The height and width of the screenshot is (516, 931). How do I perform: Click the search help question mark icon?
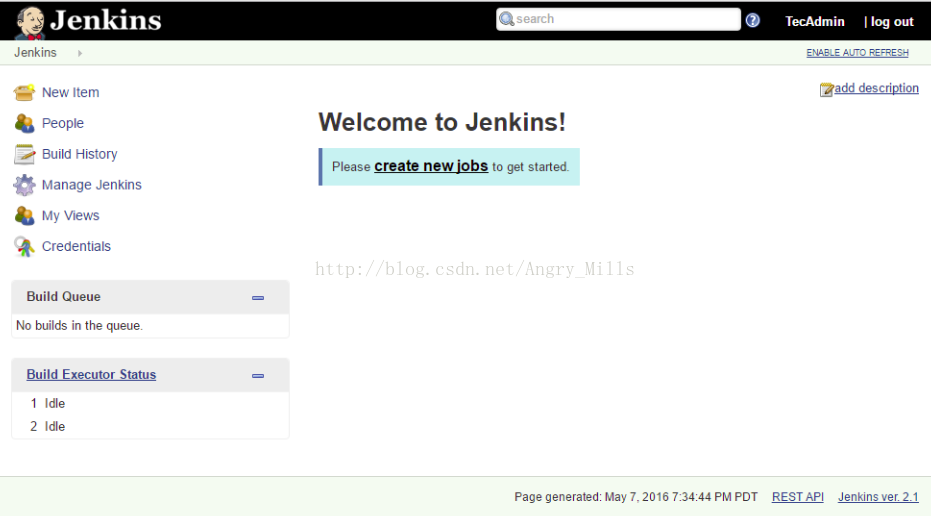coord(752,20)
